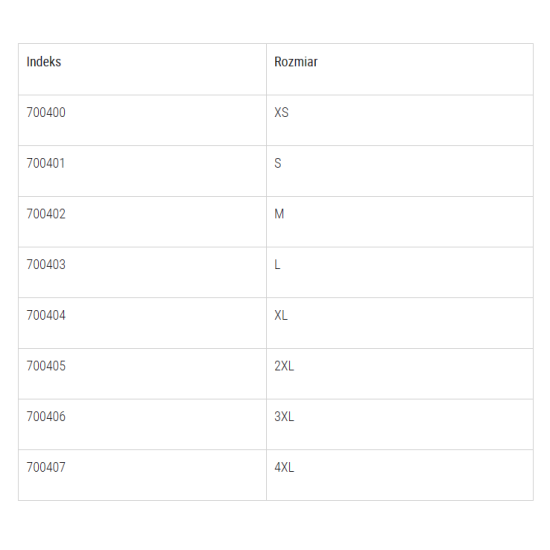Click the Indeks column header

pyautogui.click(x=142, y=69)
